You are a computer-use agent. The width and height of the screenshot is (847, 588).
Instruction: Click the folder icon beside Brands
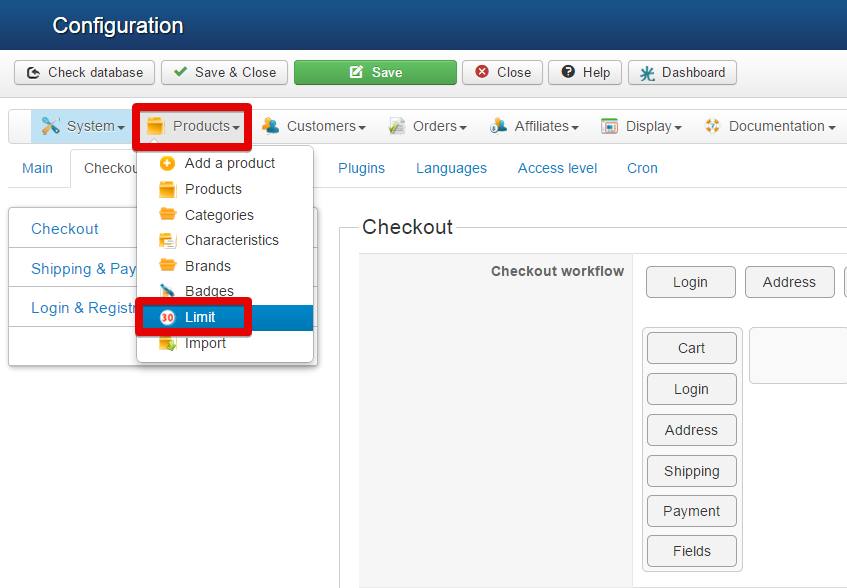coord(167,265)
